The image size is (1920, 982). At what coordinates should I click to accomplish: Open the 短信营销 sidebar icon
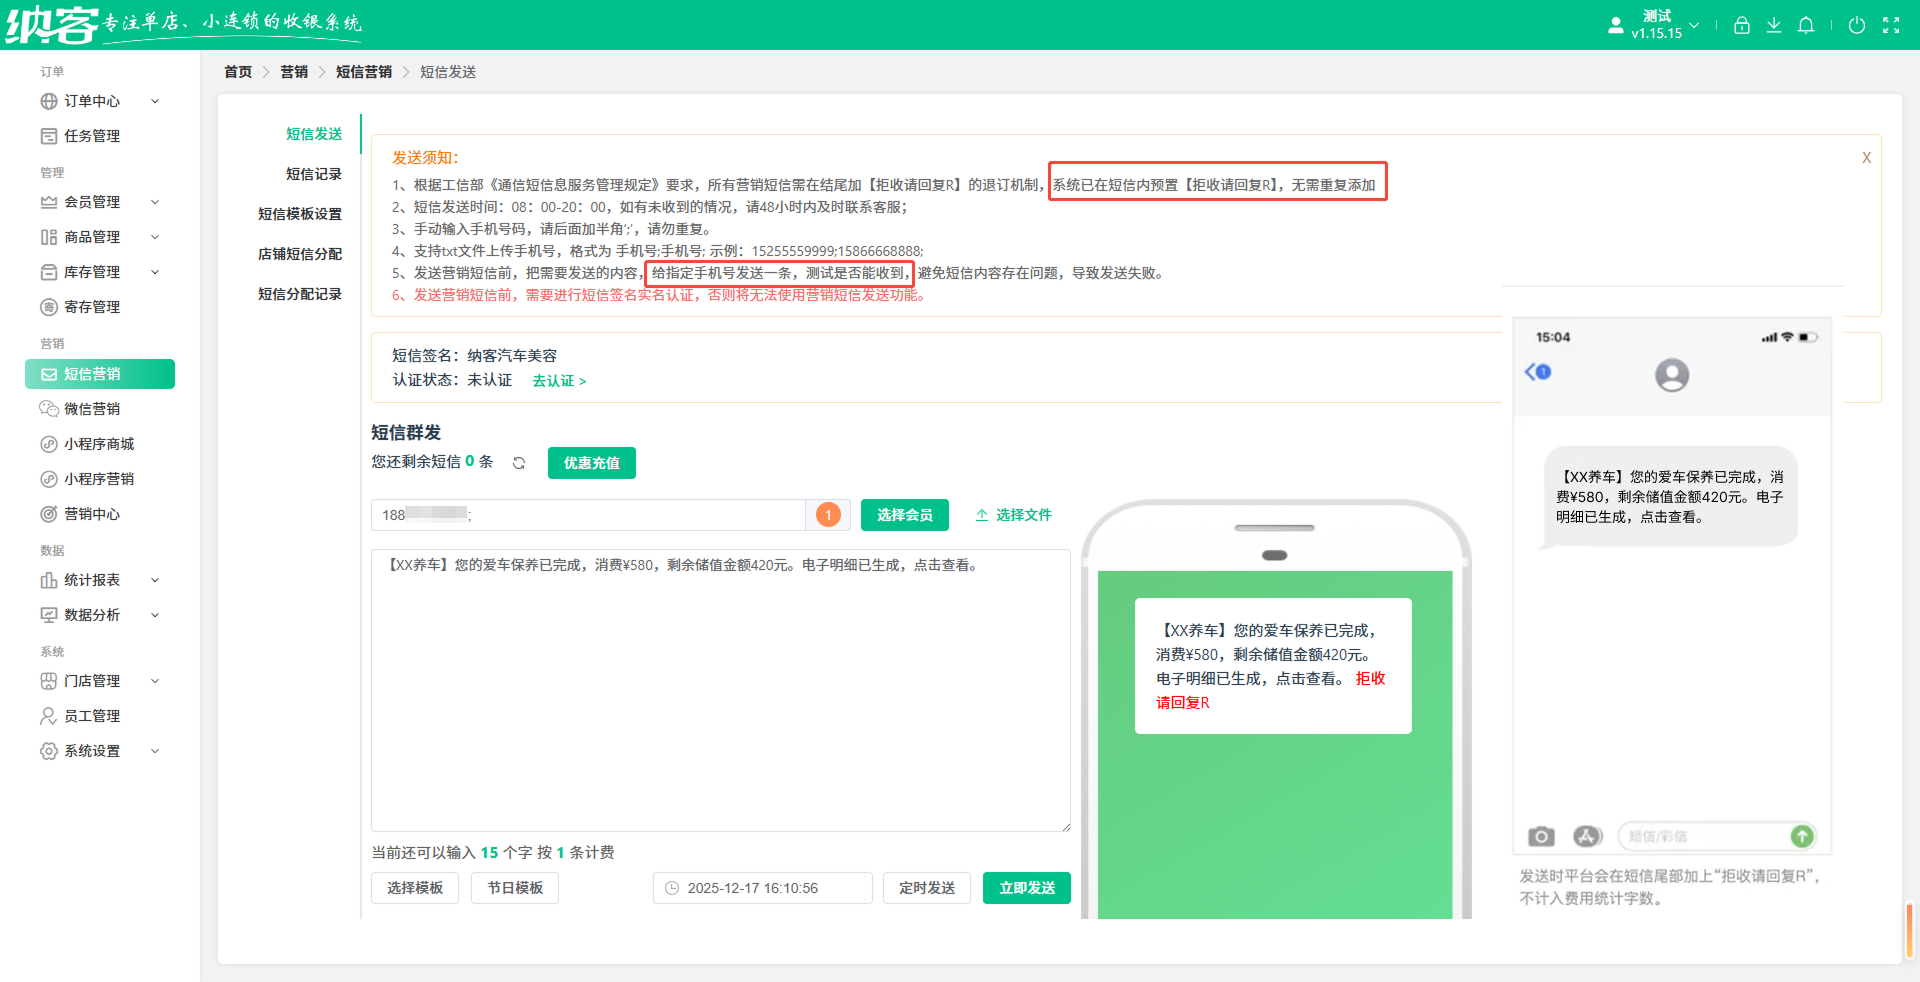point(47,374)
